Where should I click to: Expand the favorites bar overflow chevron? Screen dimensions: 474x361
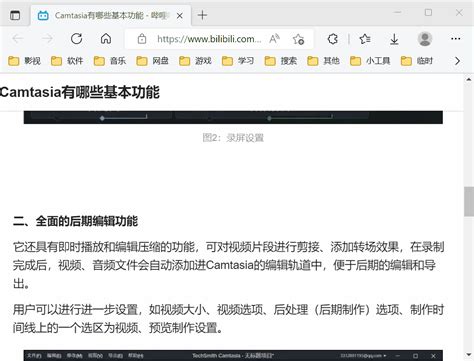coord(457,61)
